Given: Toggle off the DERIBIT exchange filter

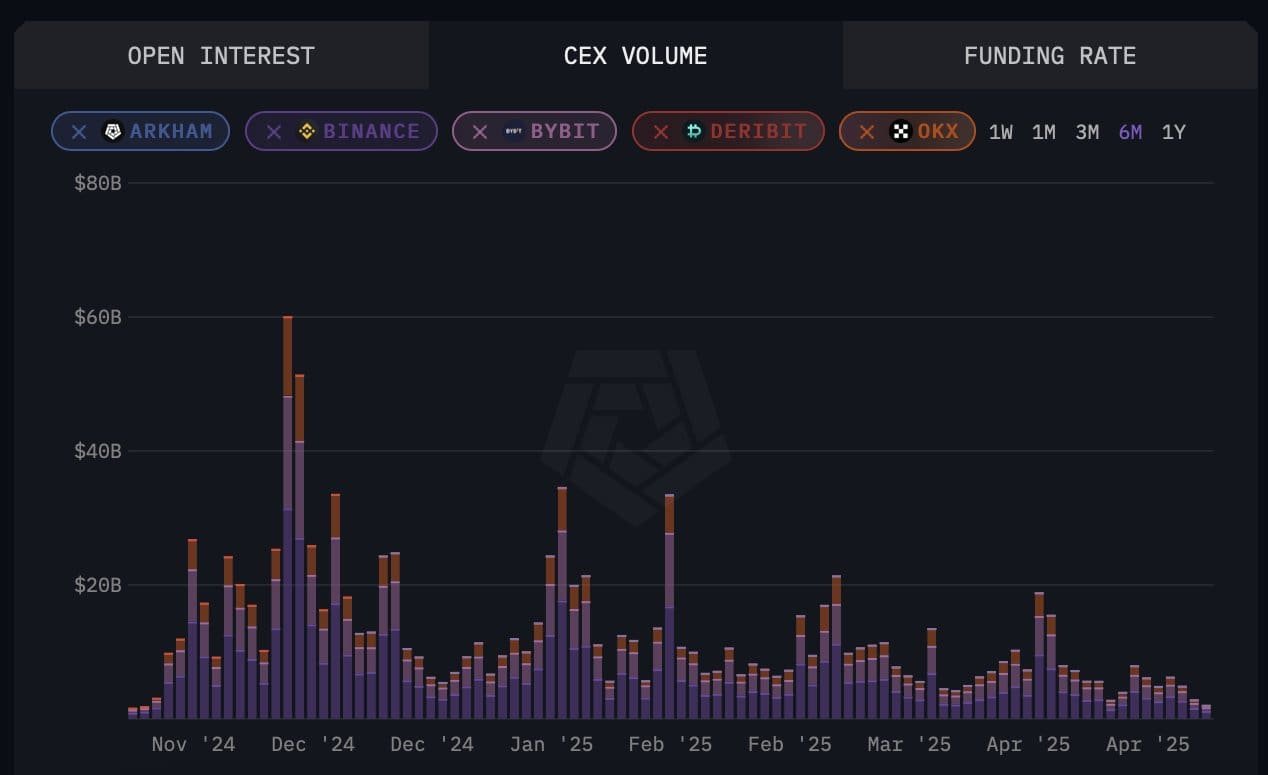Looking at the screenshot, I should click(x=661, y=131).
